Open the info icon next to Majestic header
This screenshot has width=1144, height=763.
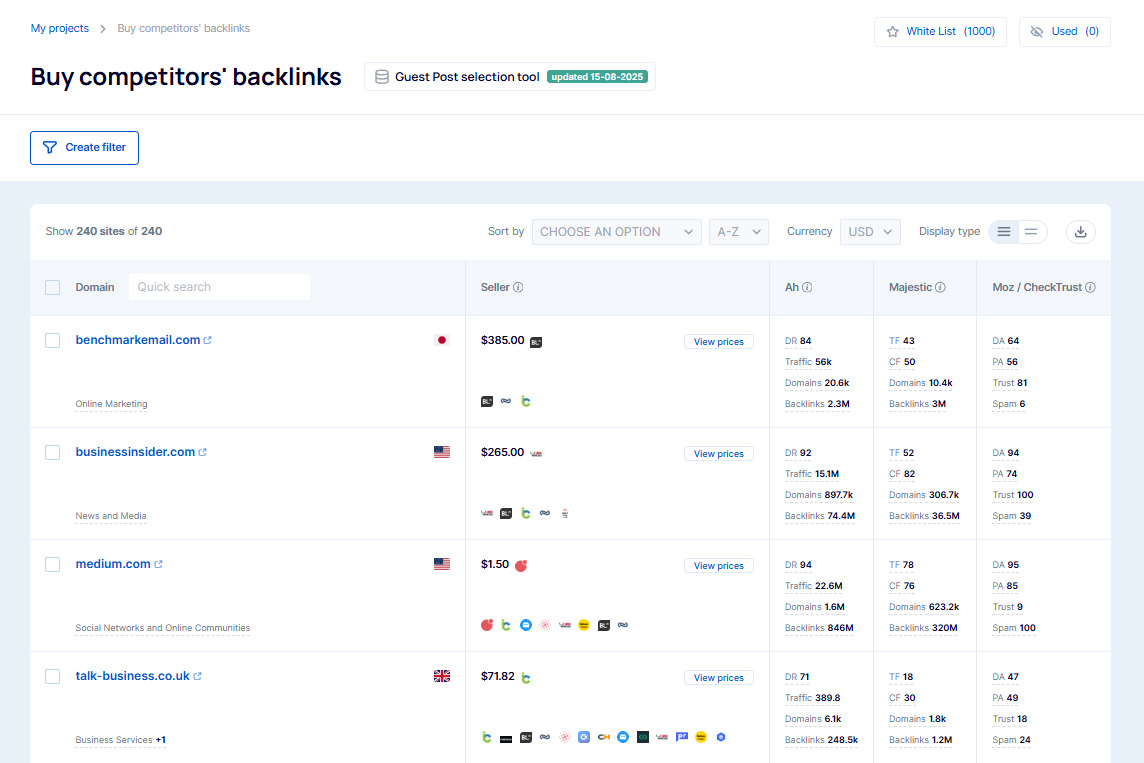940,287
